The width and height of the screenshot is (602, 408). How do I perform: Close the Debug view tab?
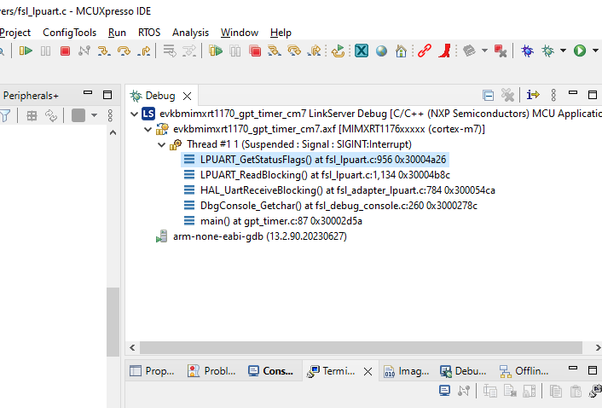tap(187, 96)
